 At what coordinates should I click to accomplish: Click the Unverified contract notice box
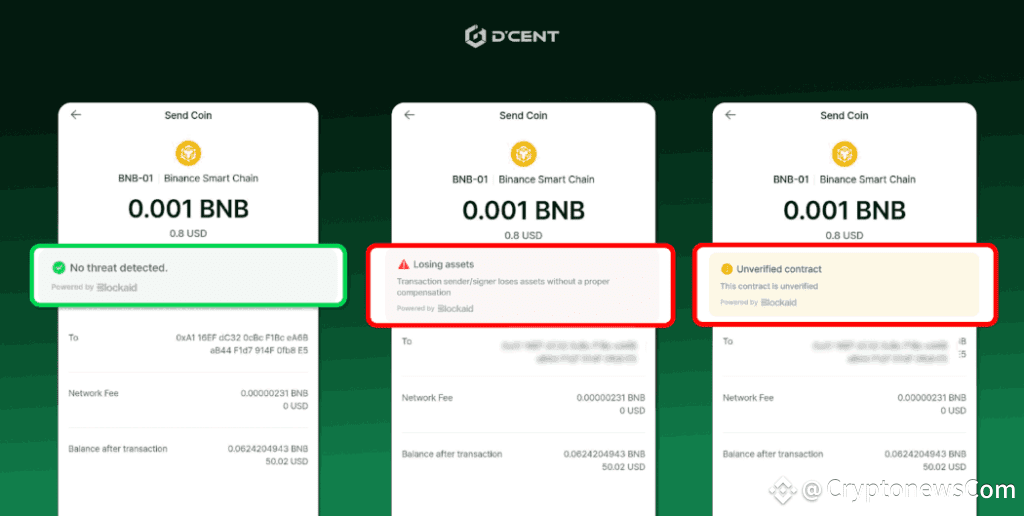coord(844,284)
